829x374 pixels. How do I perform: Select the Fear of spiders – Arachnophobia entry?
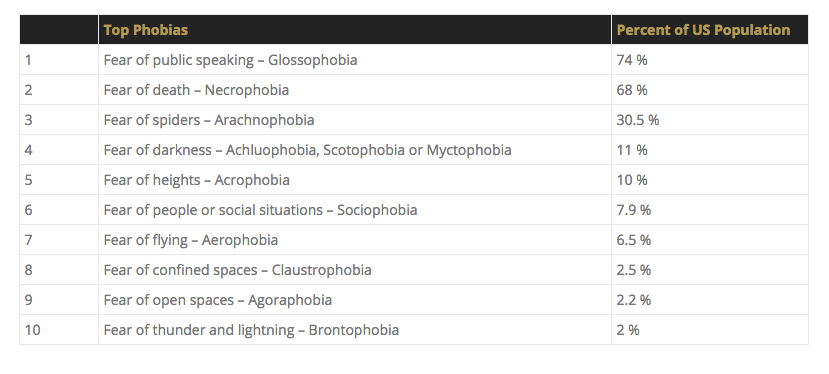tap(209, 120)
